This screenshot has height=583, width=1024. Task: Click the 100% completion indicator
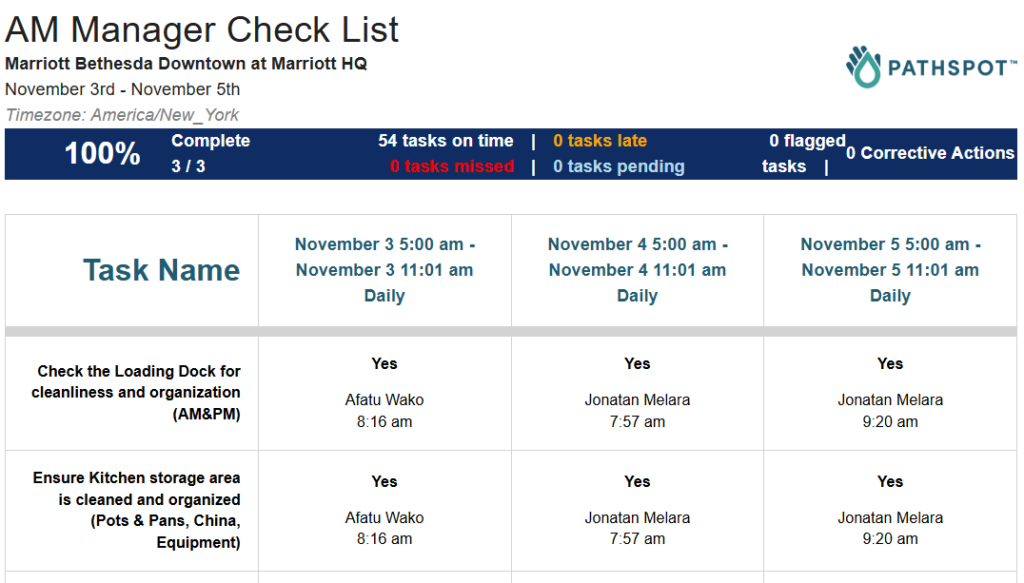click(x=102, y=154)
